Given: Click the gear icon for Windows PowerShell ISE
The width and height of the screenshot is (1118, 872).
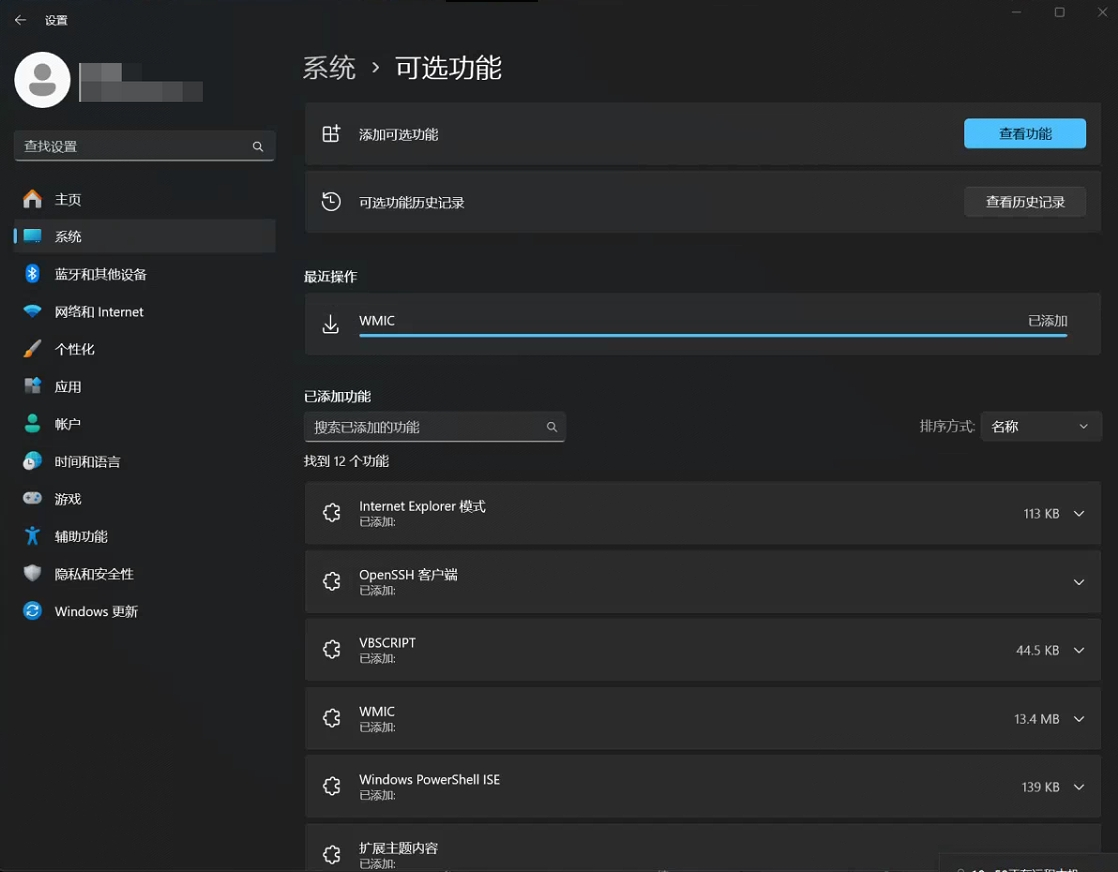Looking at the screenshot, I should click(332, 786).
